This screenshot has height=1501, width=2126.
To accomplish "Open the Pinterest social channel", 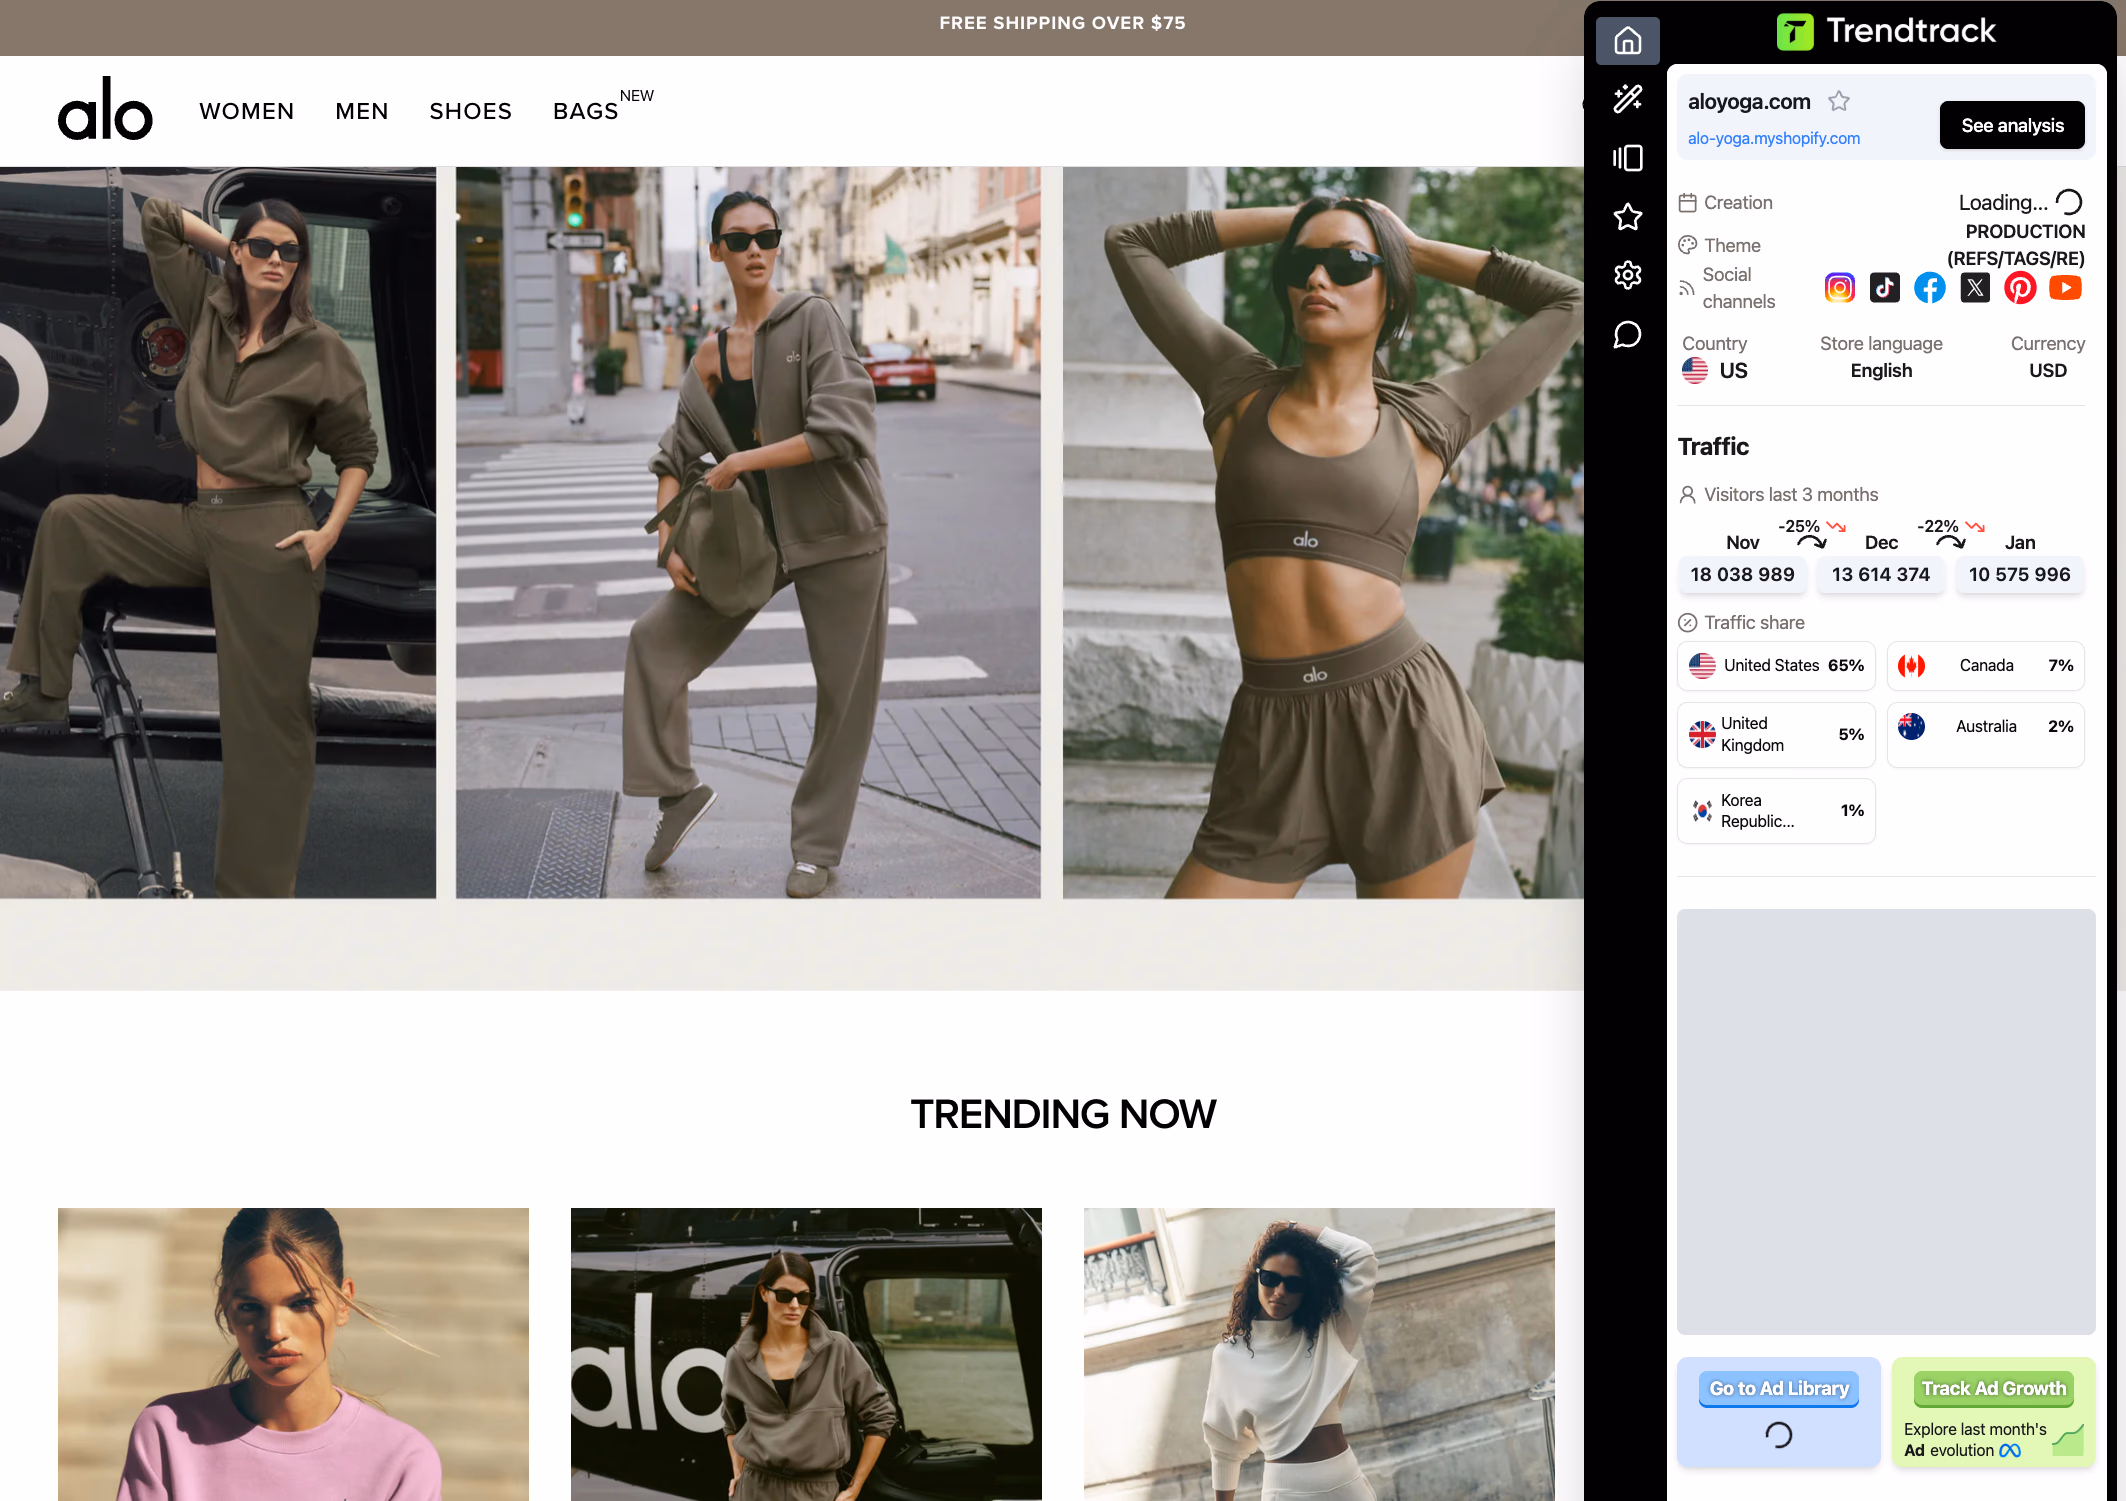I will (2019, 288).
